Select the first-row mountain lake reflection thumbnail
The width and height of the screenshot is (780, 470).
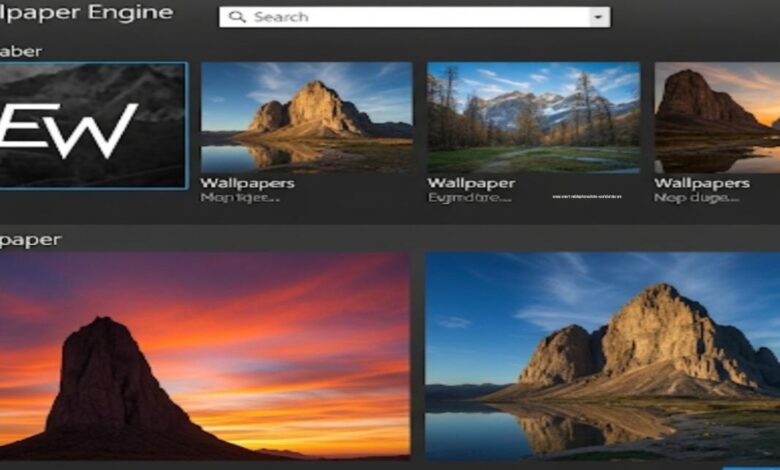[306, 117]
